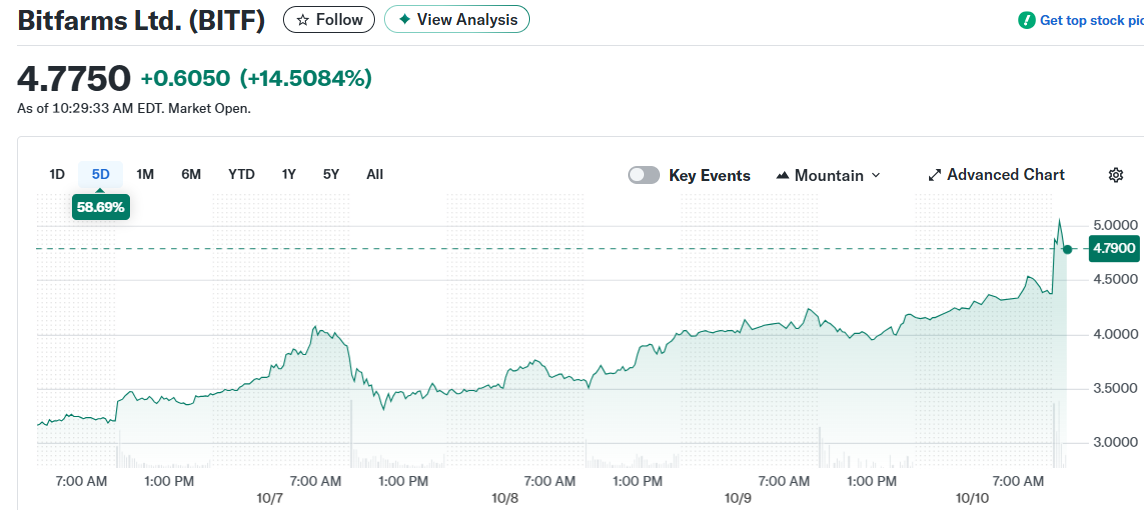Switch chart to 6M range
The width and height of the screenshot is (1144, 510).
pos(191,174)
